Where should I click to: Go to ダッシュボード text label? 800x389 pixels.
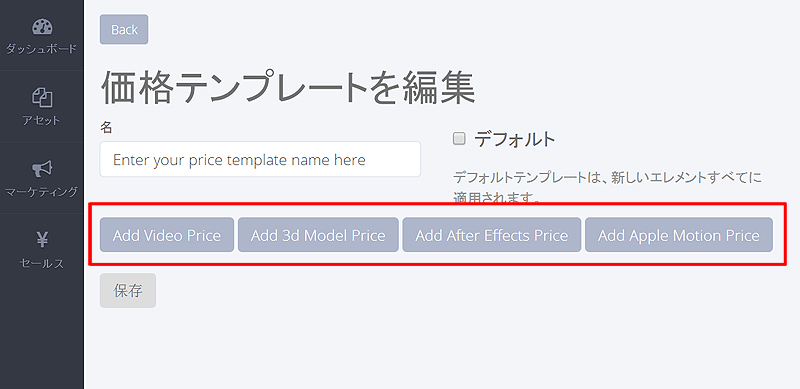click(41, 50)
